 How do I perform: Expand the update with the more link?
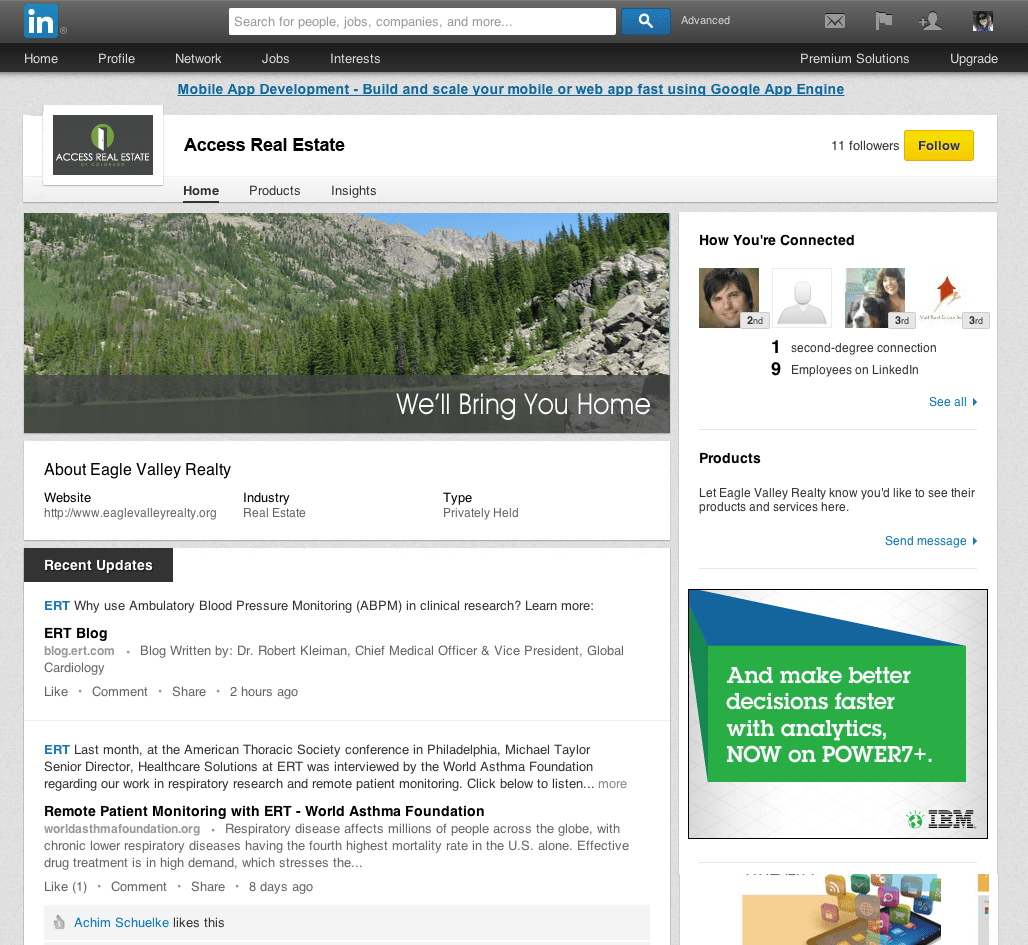(x=612, y=784)
